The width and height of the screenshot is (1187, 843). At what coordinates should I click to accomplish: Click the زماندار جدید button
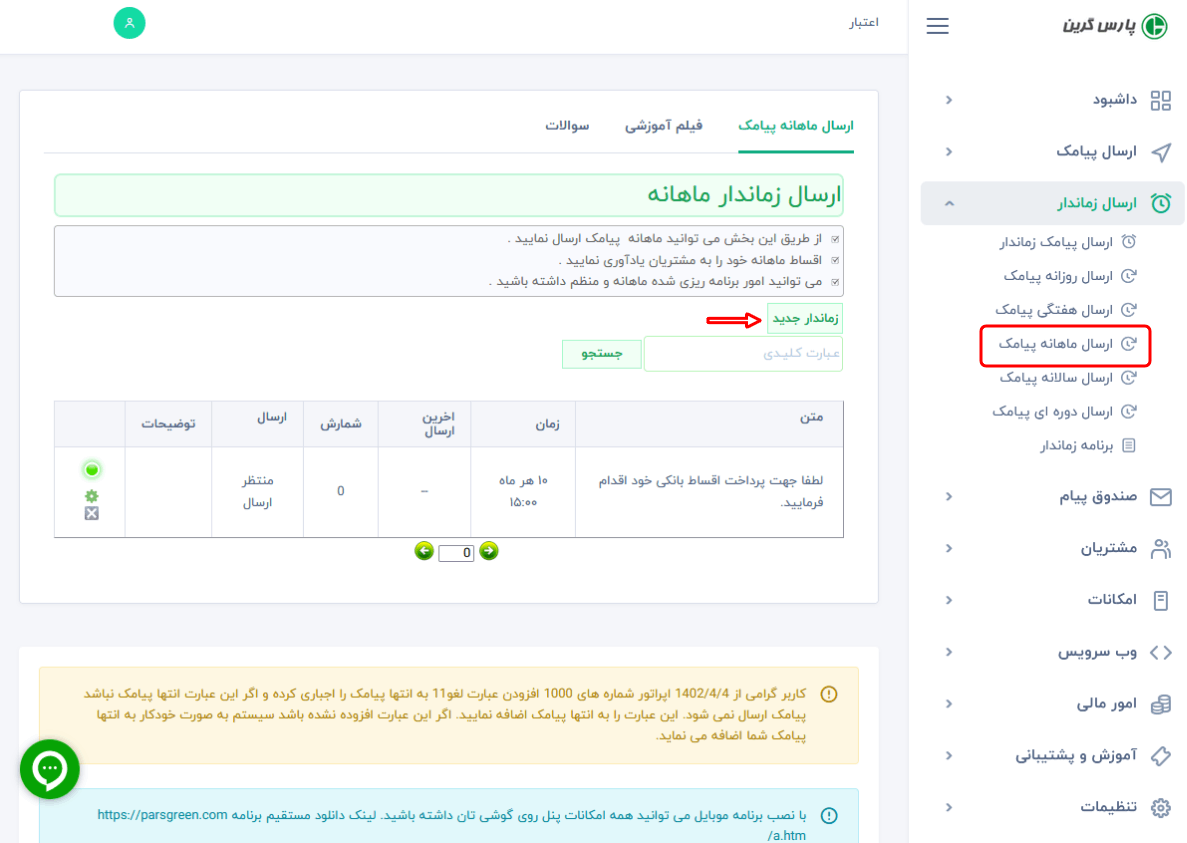pos(805,319)
